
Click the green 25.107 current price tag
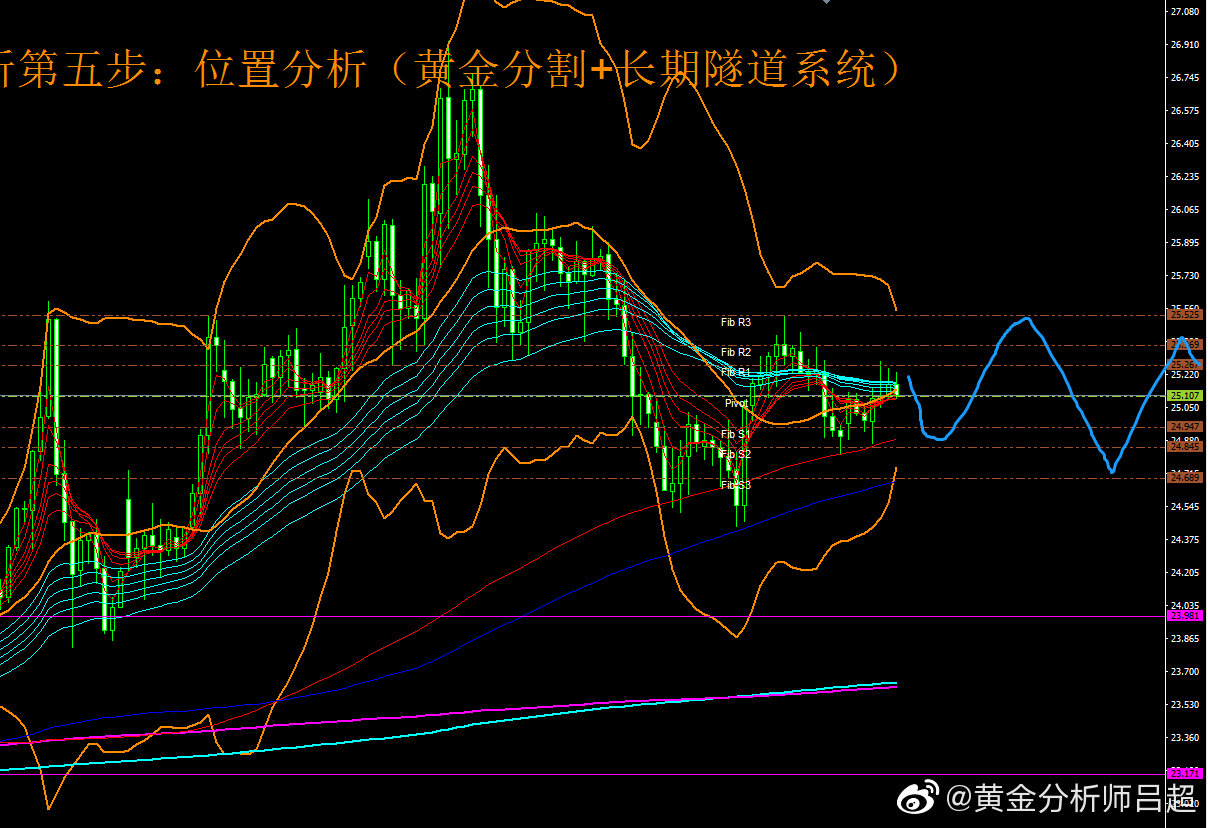click(x=1185, y=396)
